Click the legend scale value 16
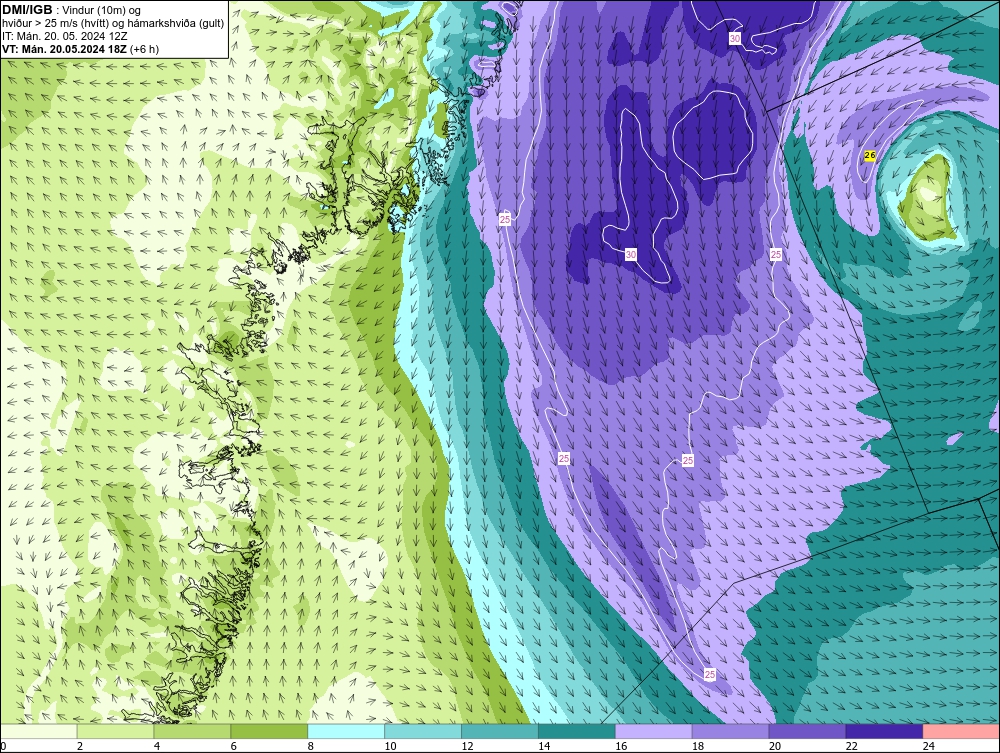 [x=621, y=746]
